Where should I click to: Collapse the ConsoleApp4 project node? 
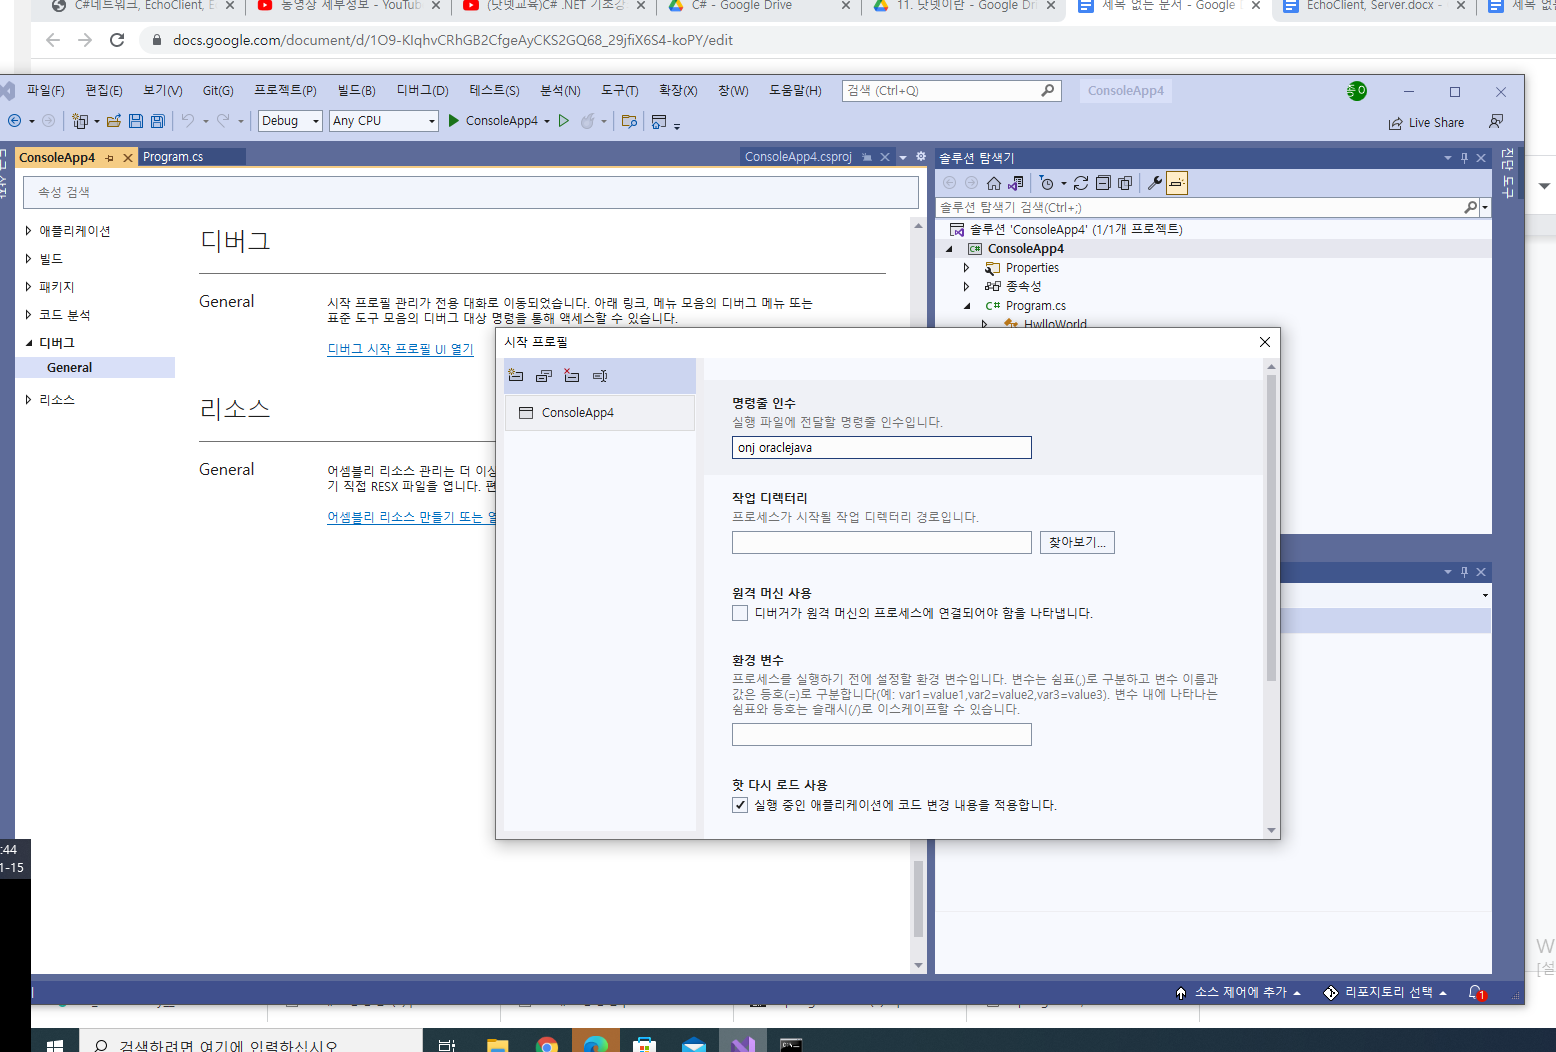[949, 249]
